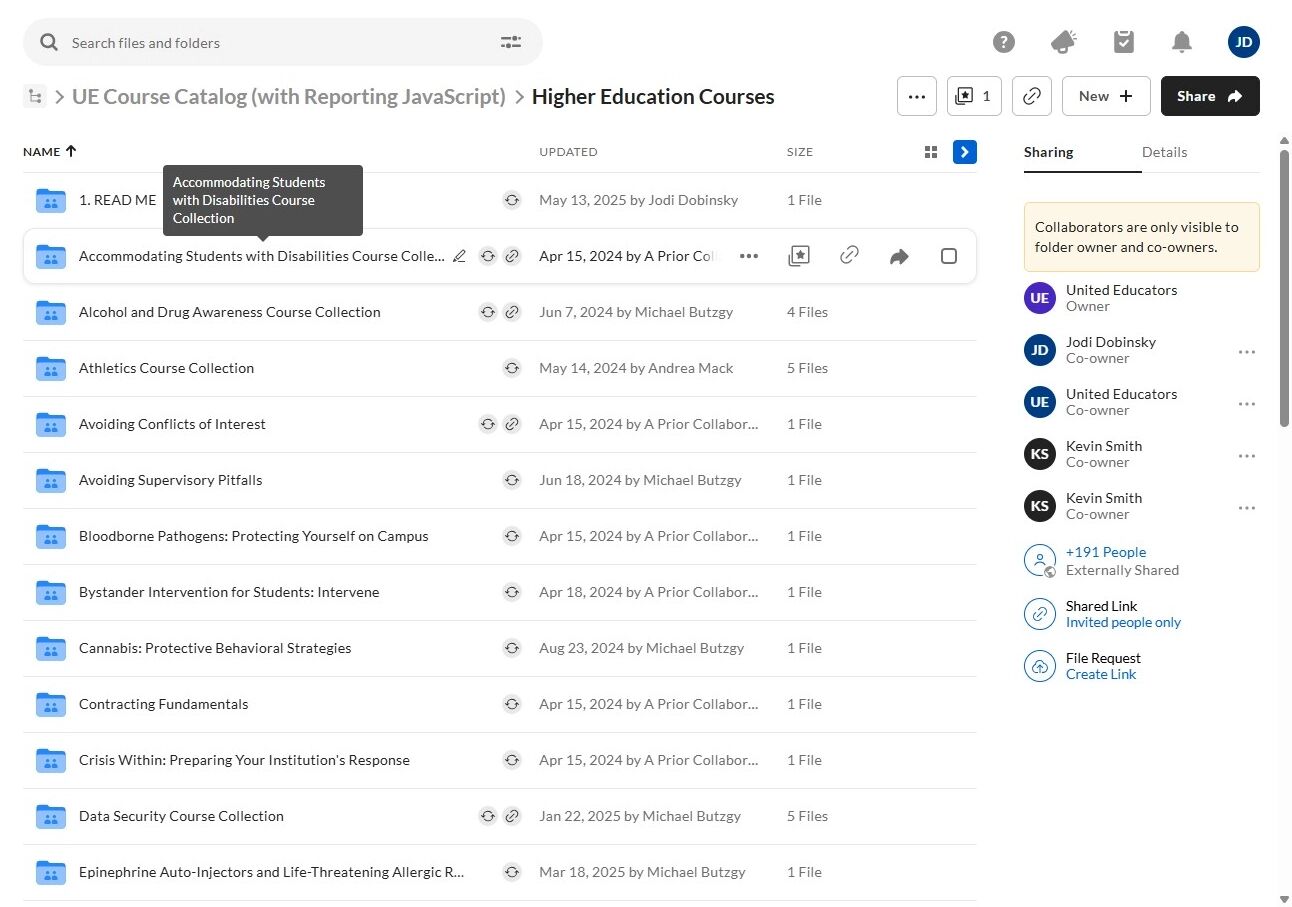The image size is (1292, 907).
Task: Click the help question mark icon
Action: (1003, 42)
